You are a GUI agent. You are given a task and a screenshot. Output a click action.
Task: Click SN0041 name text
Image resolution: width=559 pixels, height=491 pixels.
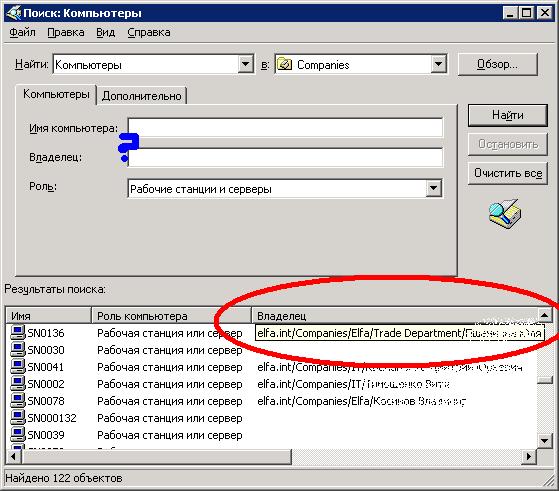coord(46,367)
